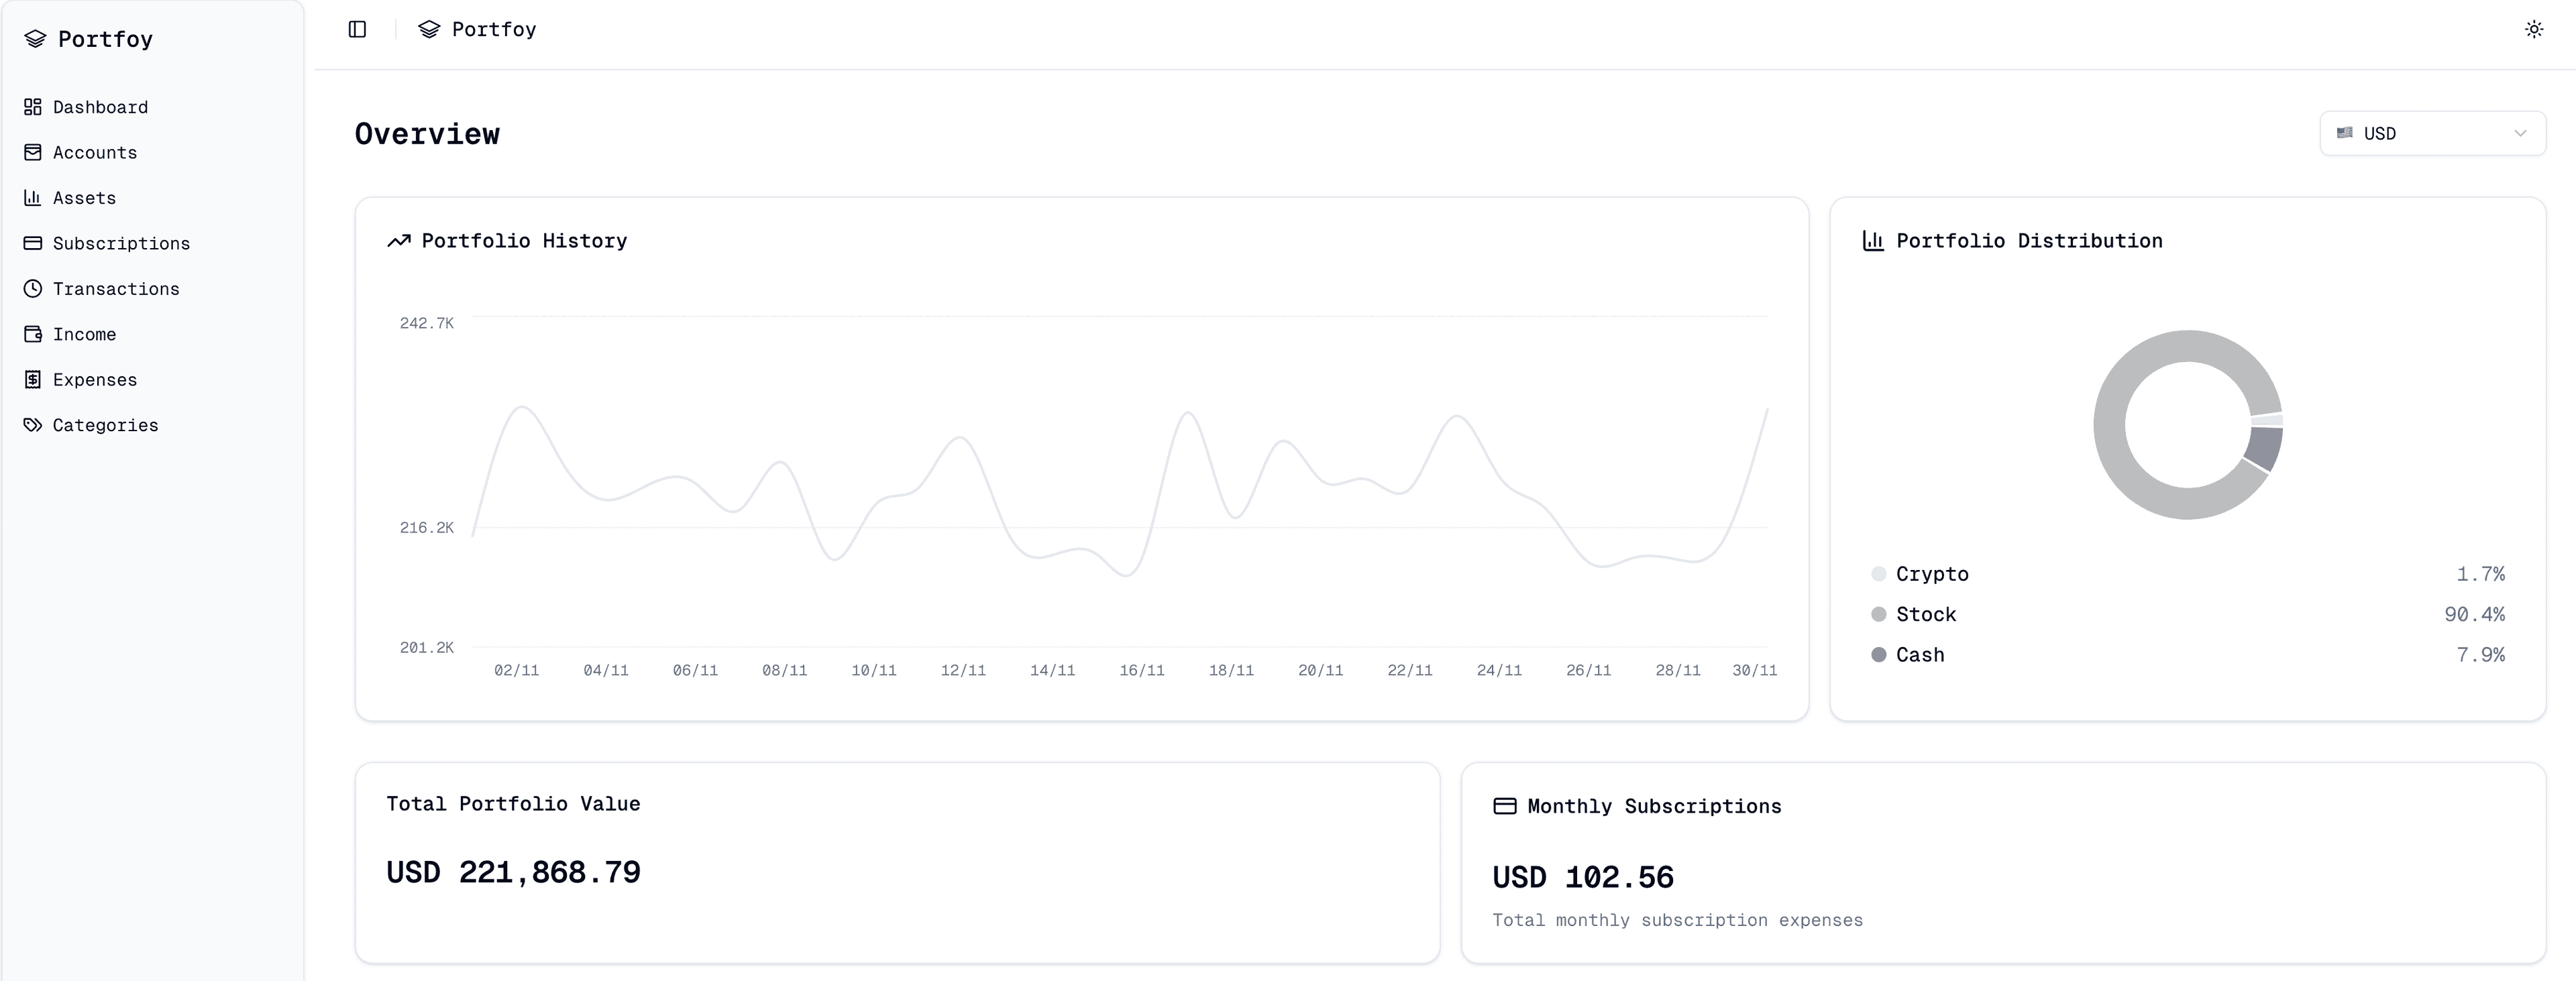Toggle the sidebar with the panel icon
This screenshot has width=2576, height=981.
(x=357, y=29)
